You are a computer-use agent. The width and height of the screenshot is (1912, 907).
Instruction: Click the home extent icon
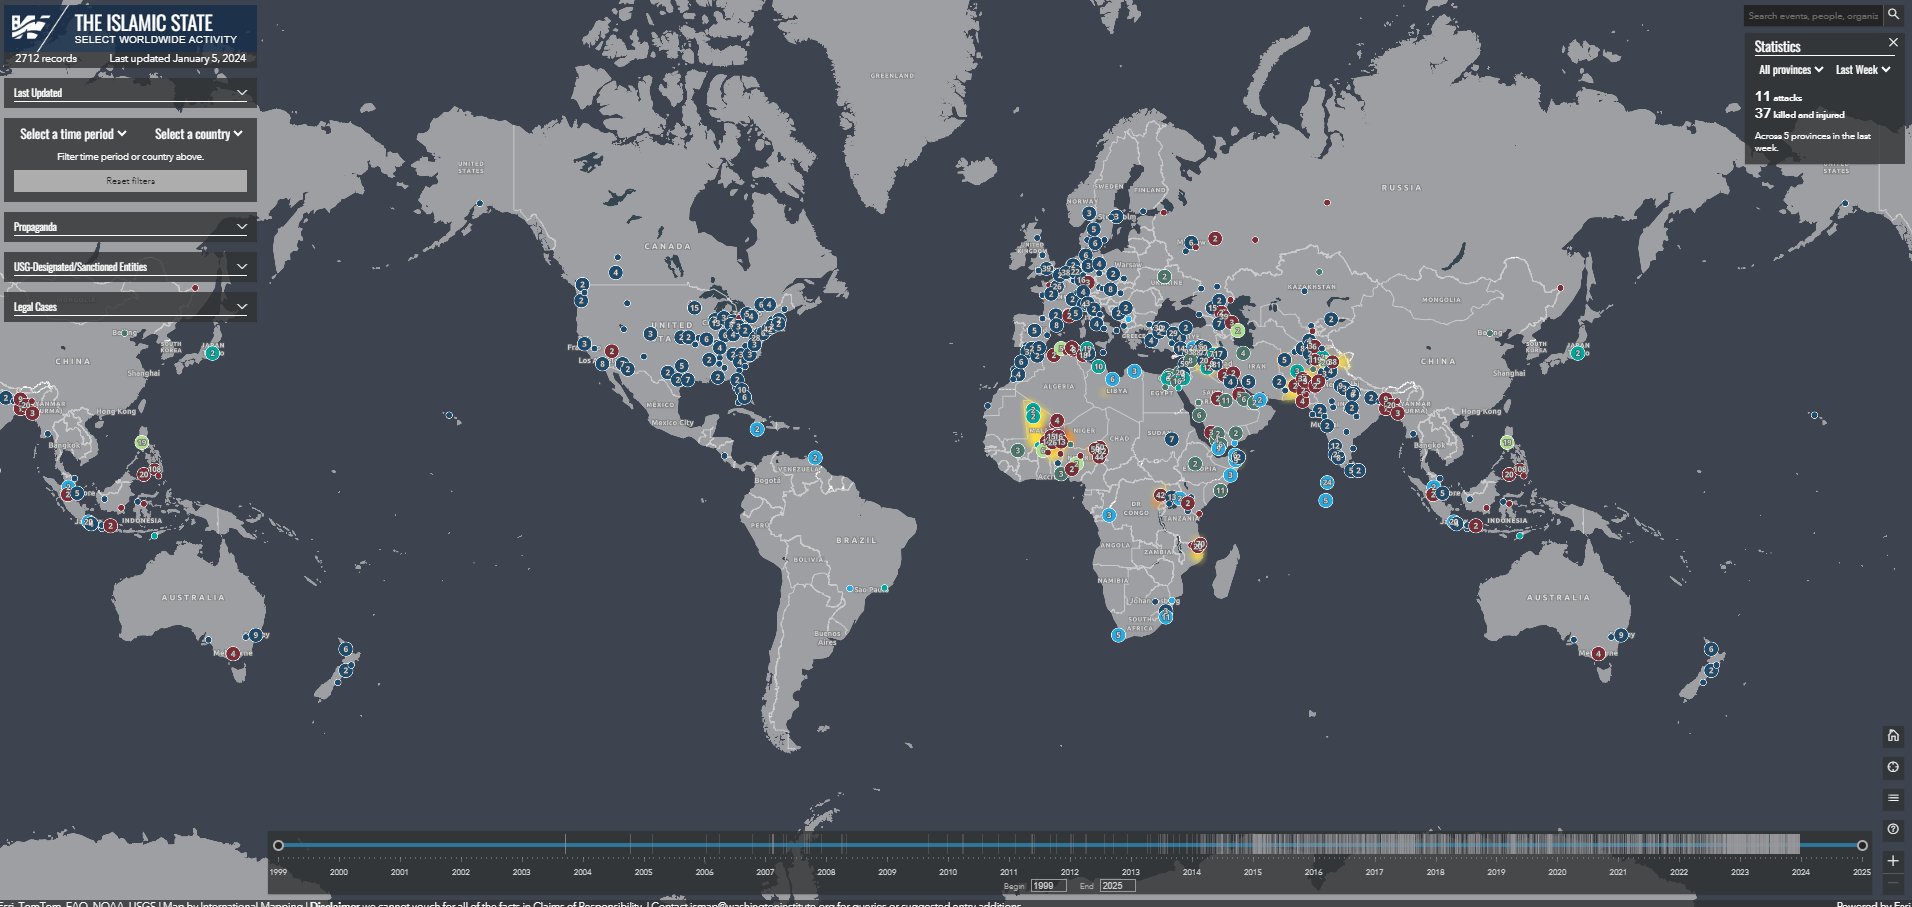[1893, 736]
